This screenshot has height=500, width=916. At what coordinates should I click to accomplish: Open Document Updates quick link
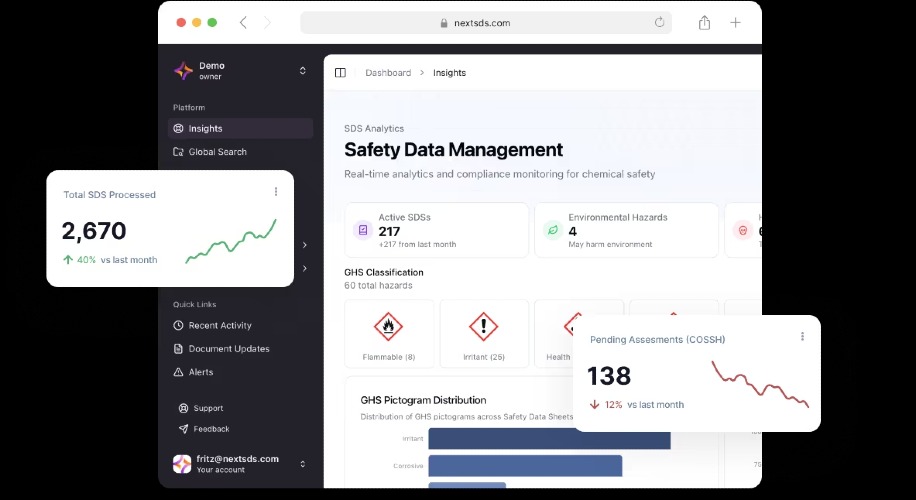point(228,349)
